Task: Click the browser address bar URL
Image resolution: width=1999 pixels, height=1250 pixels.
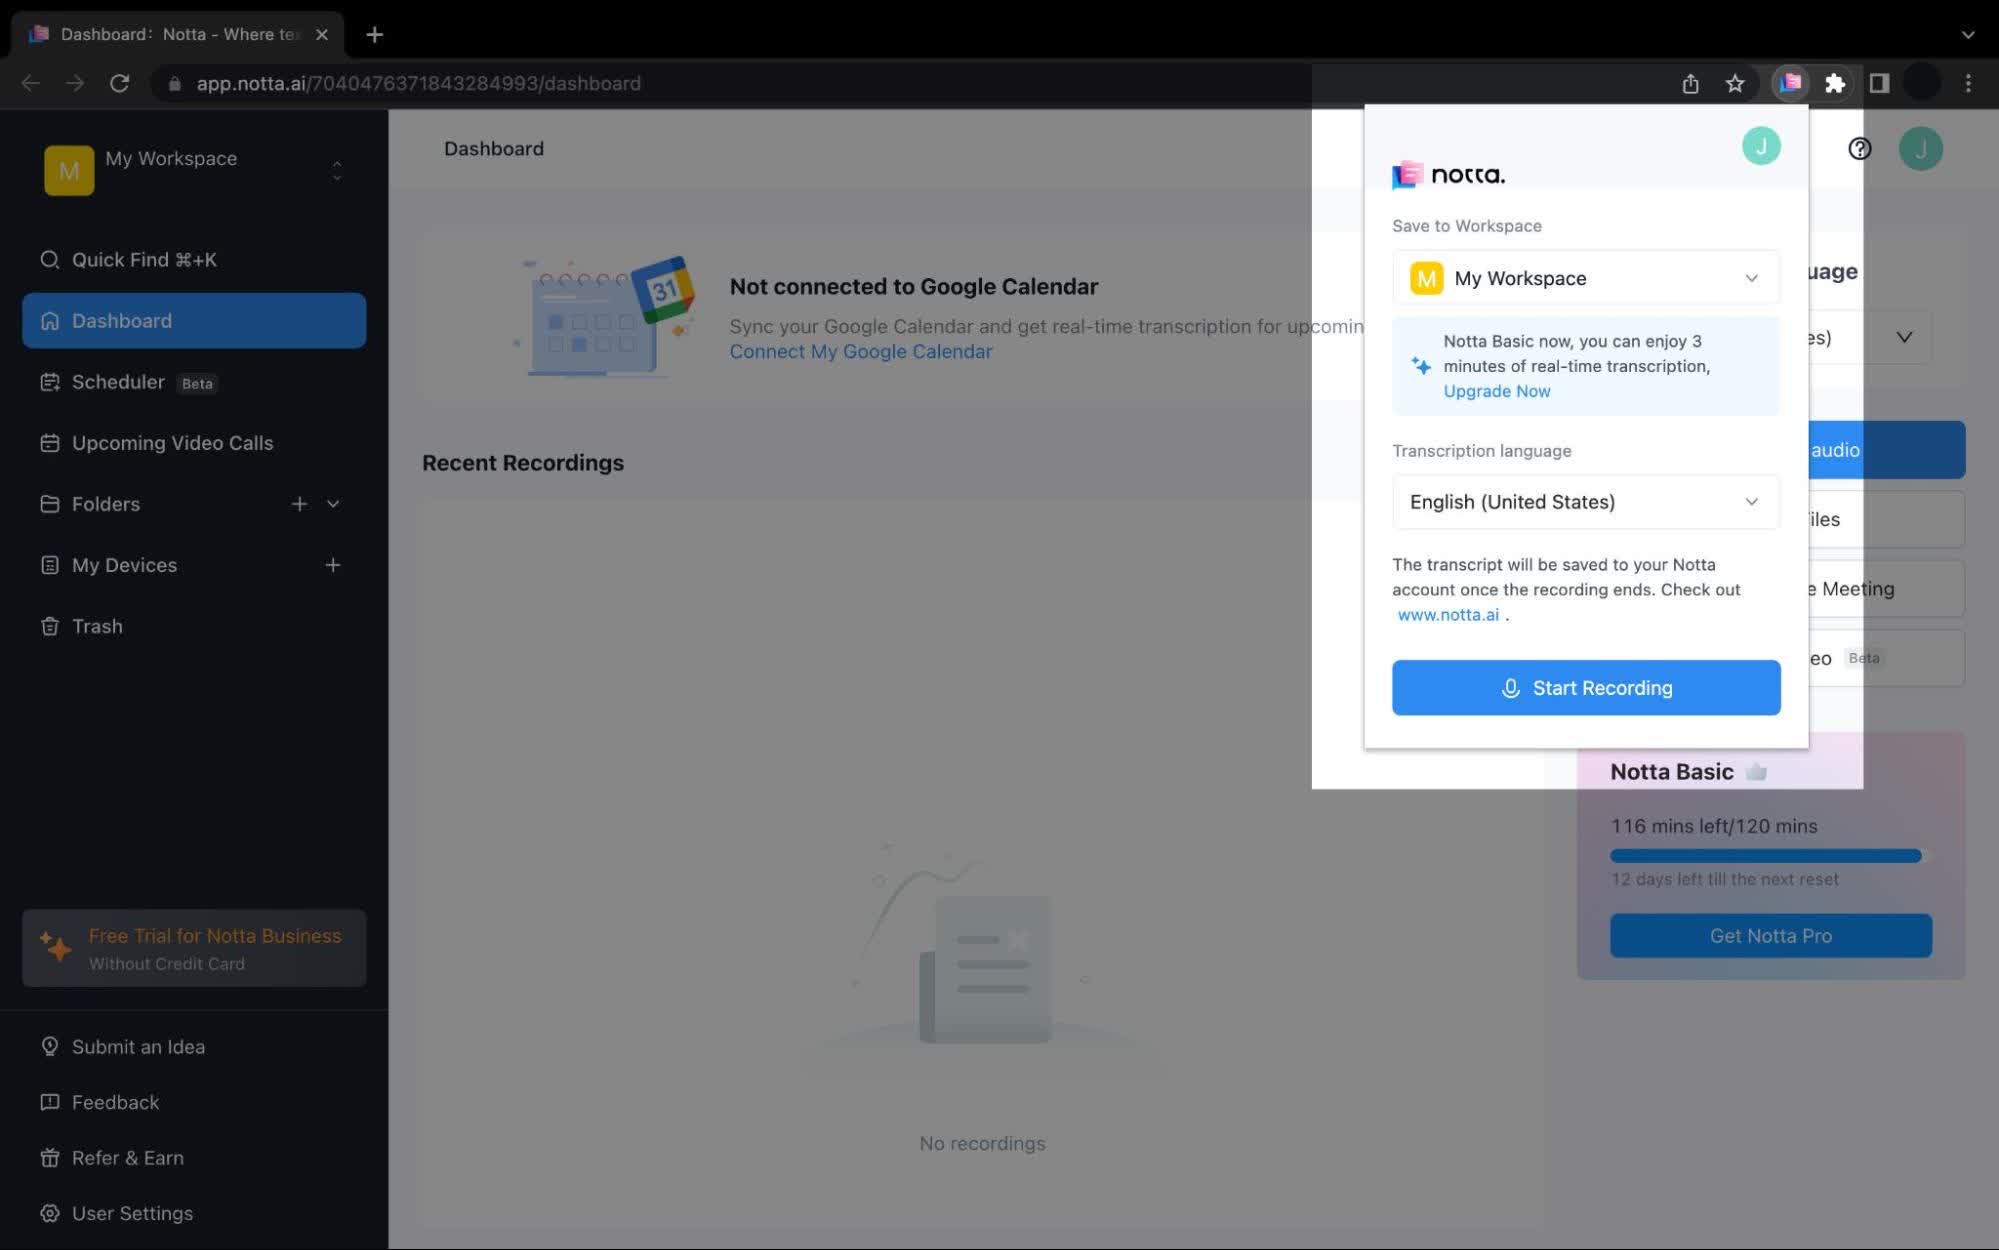Action: [418, 83]
